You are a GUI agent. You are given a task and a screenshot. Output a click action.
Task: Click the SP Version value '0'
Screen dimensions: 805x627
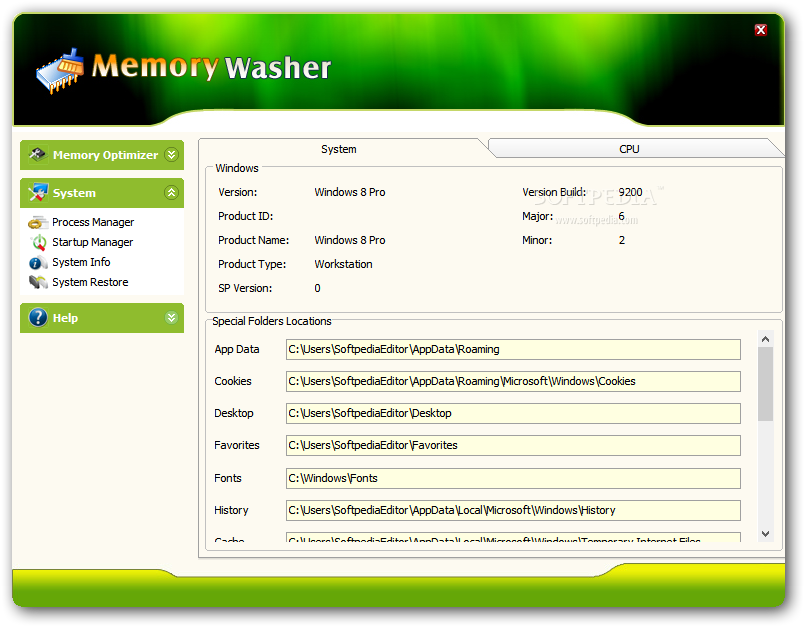tap(317, 288)
